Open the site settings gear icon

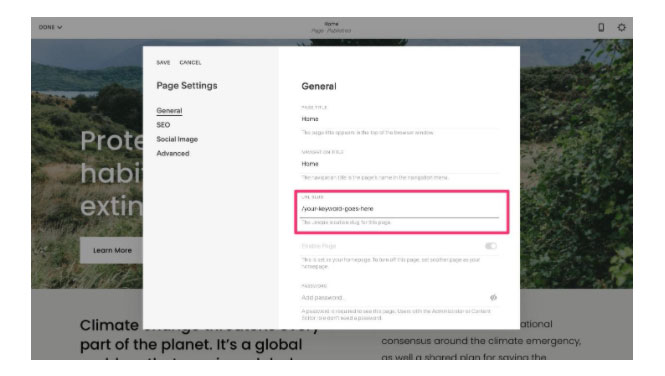pos(621,27)
